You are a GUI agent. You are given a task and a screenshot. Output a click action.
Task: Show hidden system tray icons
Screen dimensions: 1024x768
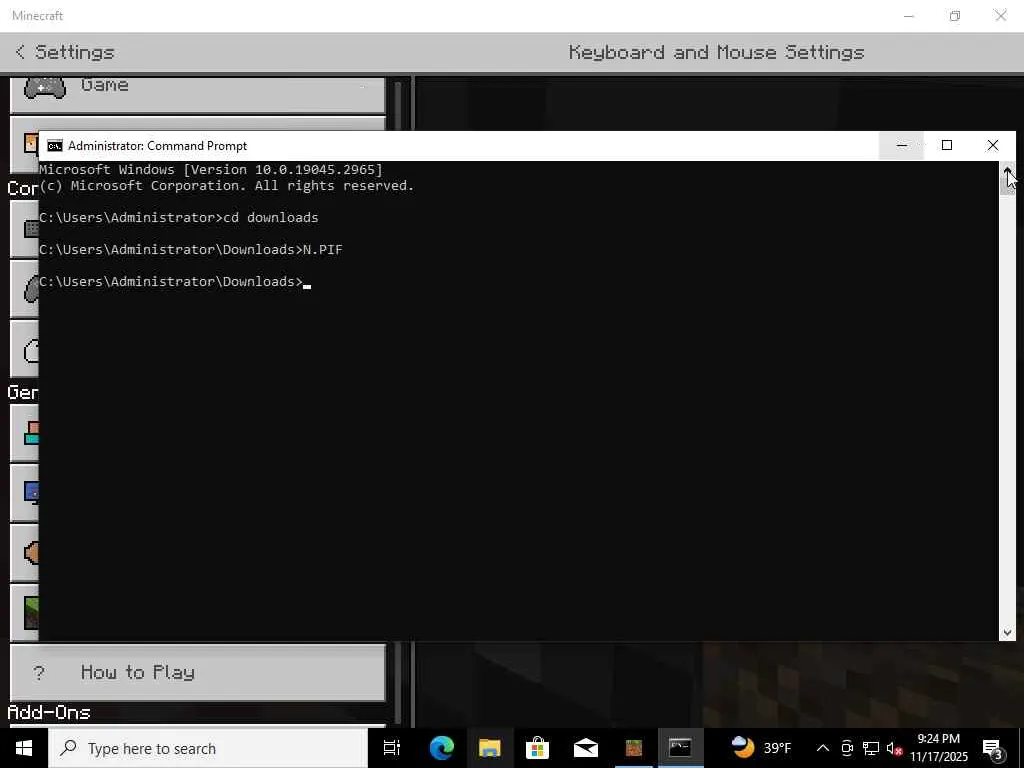(x=823, y=748)
